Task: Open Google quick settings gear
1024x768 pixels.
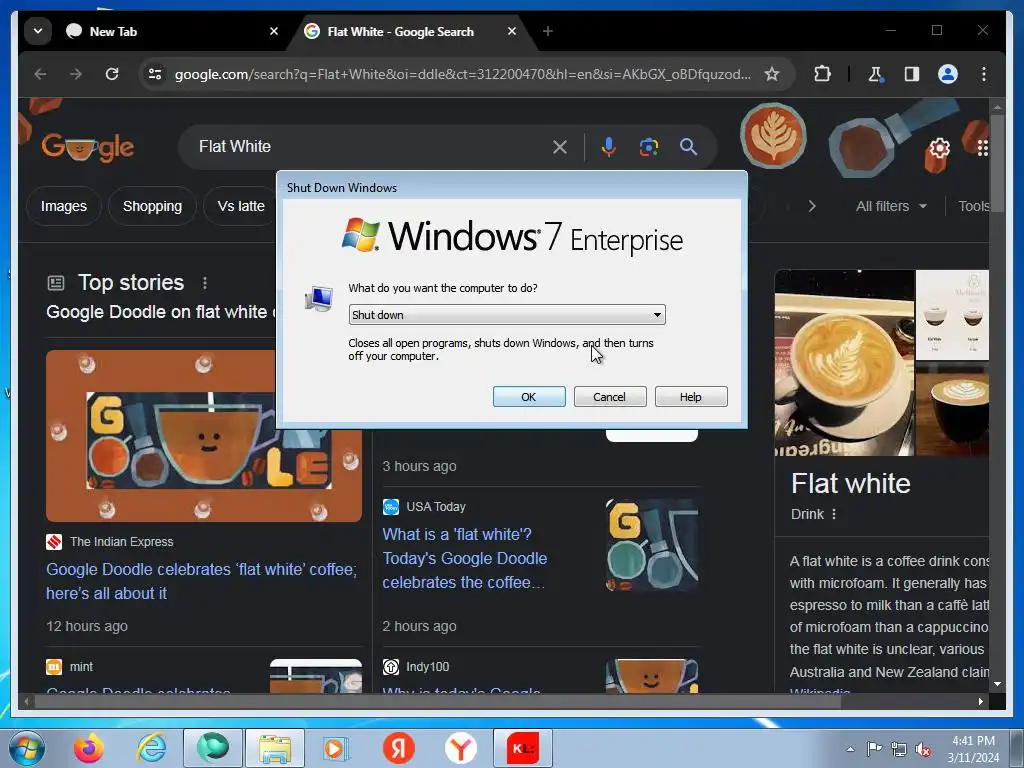Action: coord(939,148)
